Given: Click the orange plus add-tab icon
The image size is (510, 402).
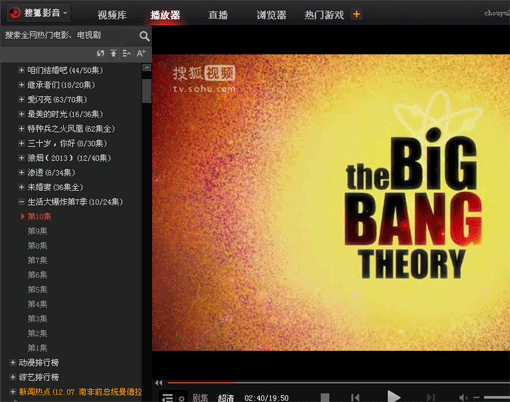Looking at the screenshot, I should [356, 14].
